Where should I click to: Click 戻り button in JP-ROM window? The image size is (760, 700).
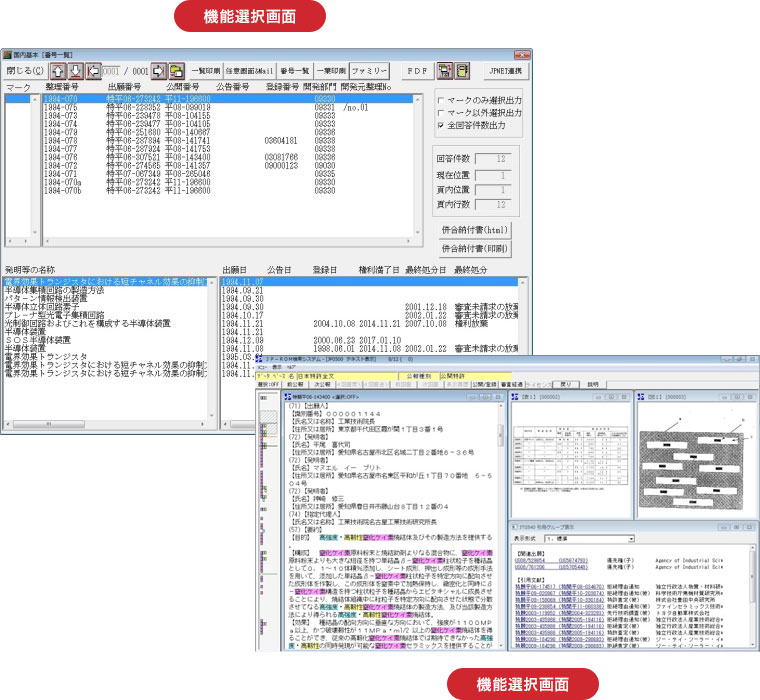(x=566, y=384)
